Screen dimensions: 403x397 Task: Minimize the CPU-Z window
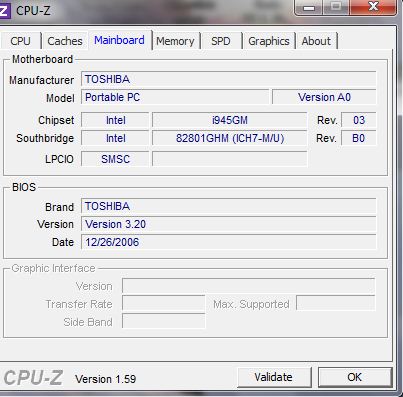pos(309,7)
